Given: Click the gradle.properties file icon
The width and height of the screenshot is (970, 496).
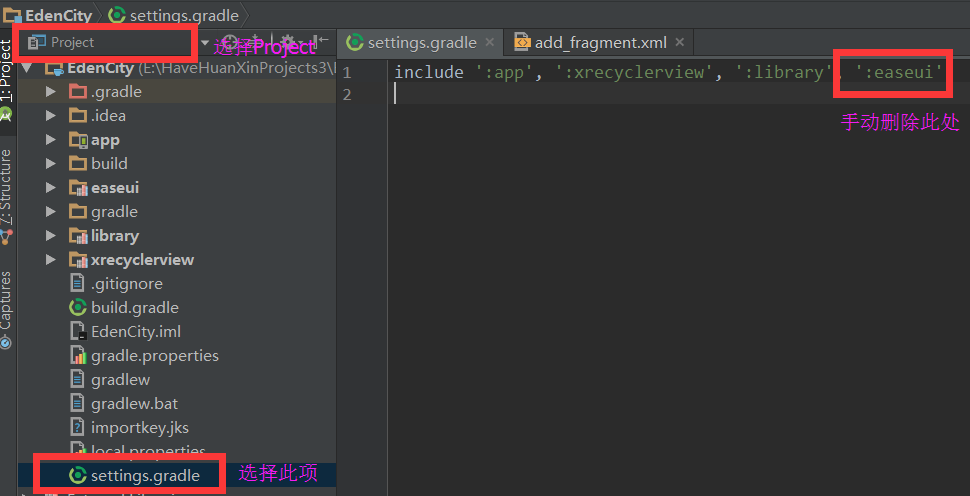Looking at the screenshot, I should point(78,356).
